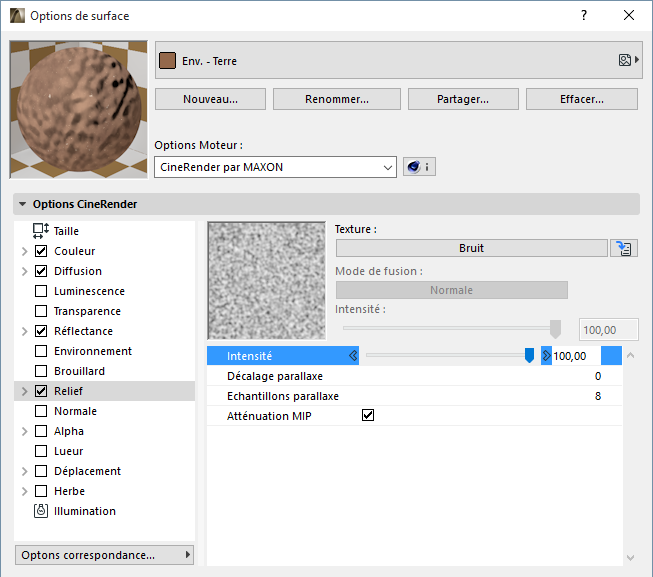Click the decrease arrow left of Intensité slider
The image size is (653, 577).
[353, 355]
